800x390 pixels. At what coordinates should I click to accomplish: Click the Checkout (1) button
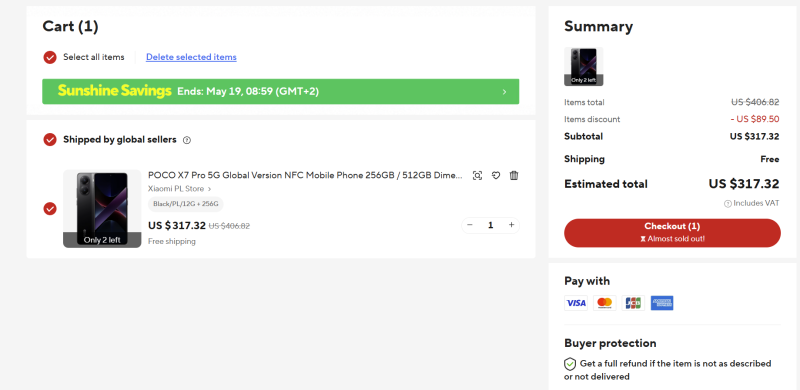click(x=672, y=233)
